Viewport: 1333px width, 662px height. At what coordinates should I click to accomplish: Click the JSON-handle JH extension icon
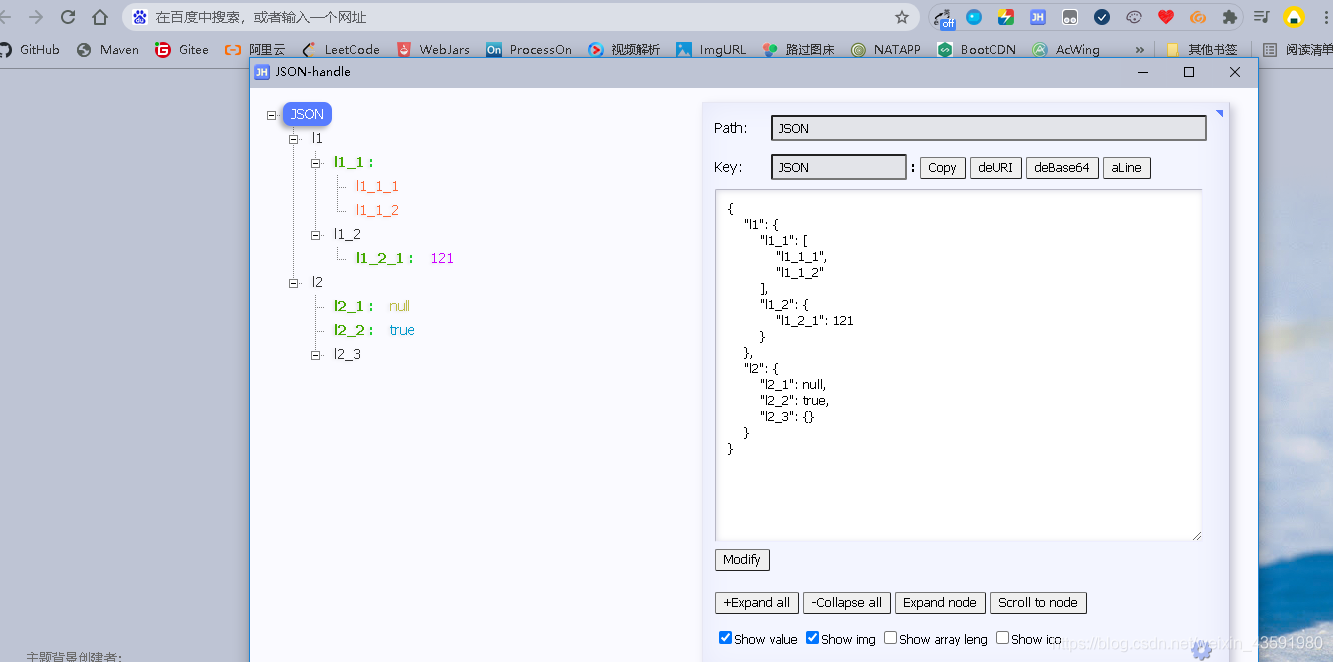(1038, 17)
